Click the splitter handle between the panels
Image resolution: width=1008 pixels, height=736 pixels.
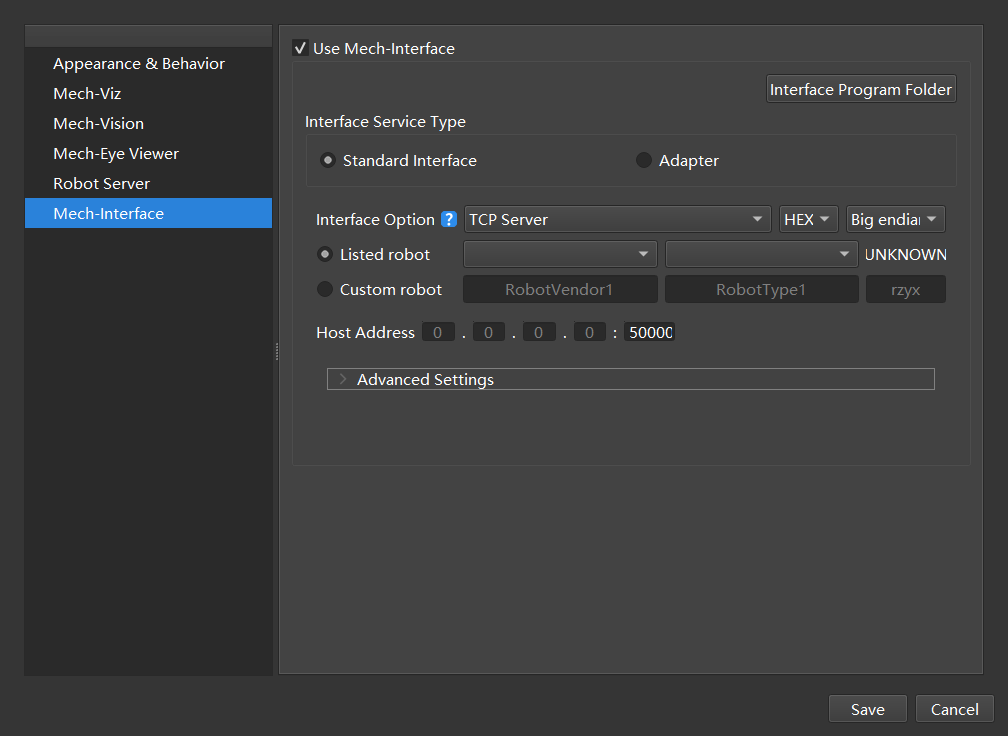tap(276, 351)
